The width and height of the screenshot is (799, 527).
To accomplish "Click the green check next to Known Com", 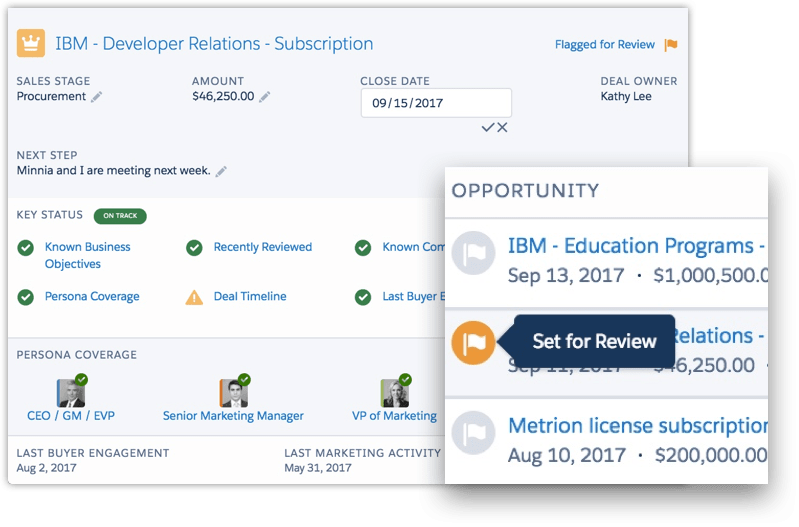I will (363, 248).
